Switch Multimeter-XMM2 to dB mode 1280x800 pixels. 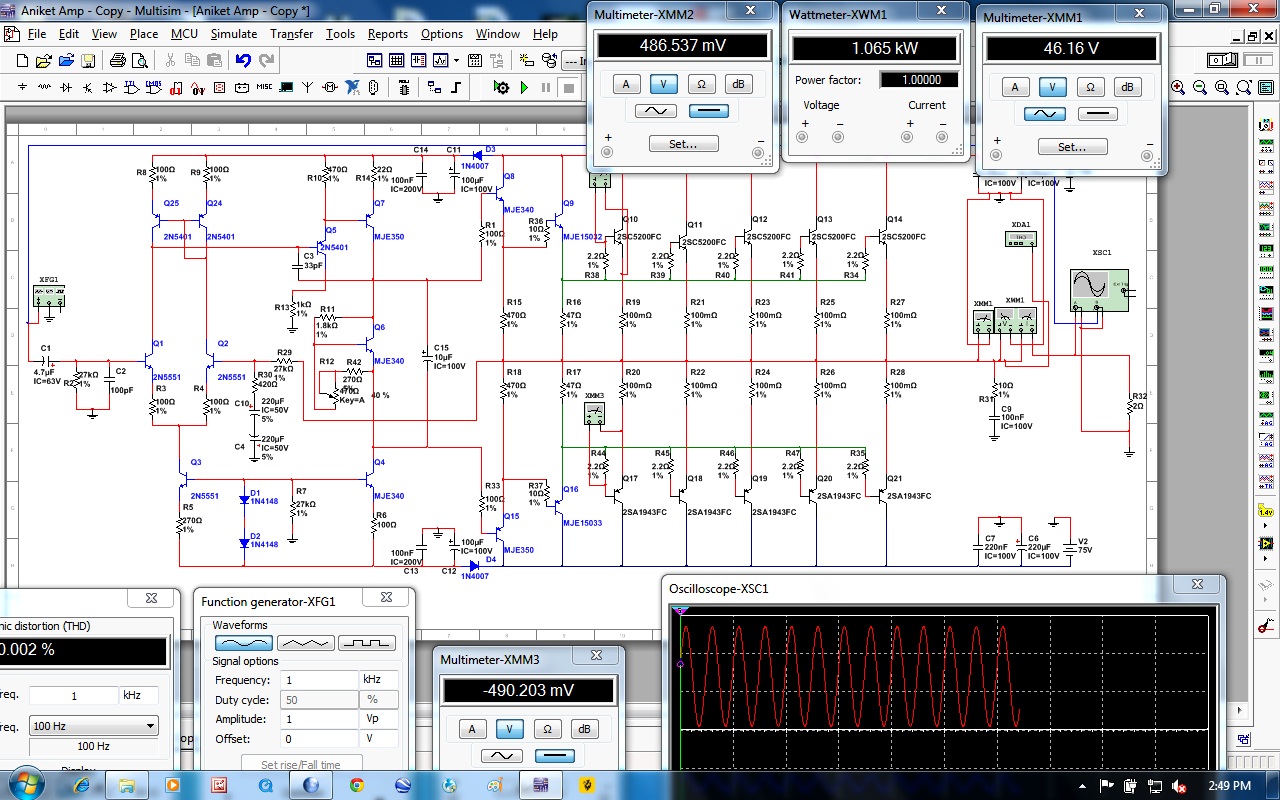click(739, 84)
